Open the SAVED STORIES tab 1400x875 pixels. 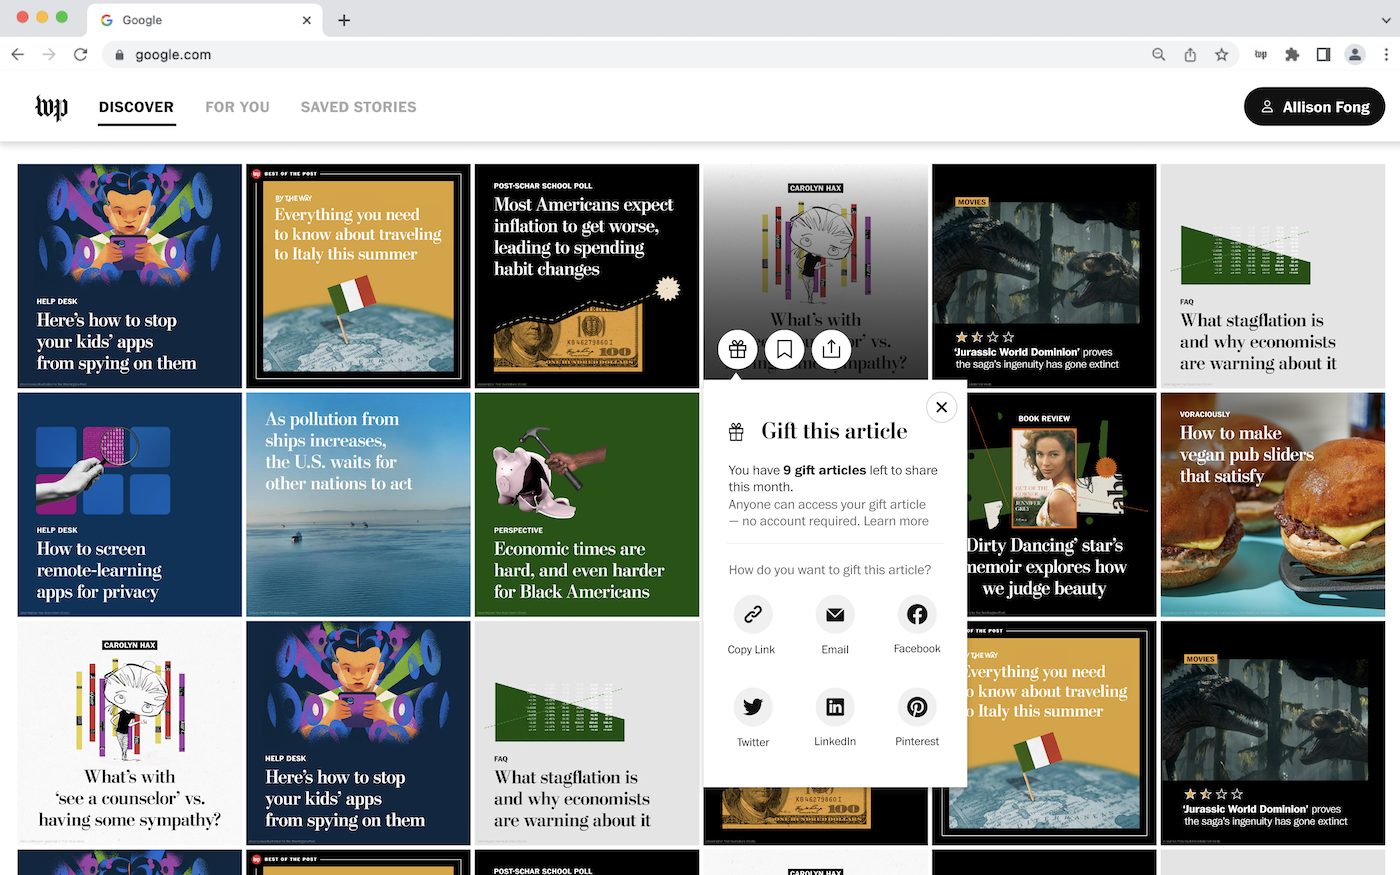coord(358,107)
